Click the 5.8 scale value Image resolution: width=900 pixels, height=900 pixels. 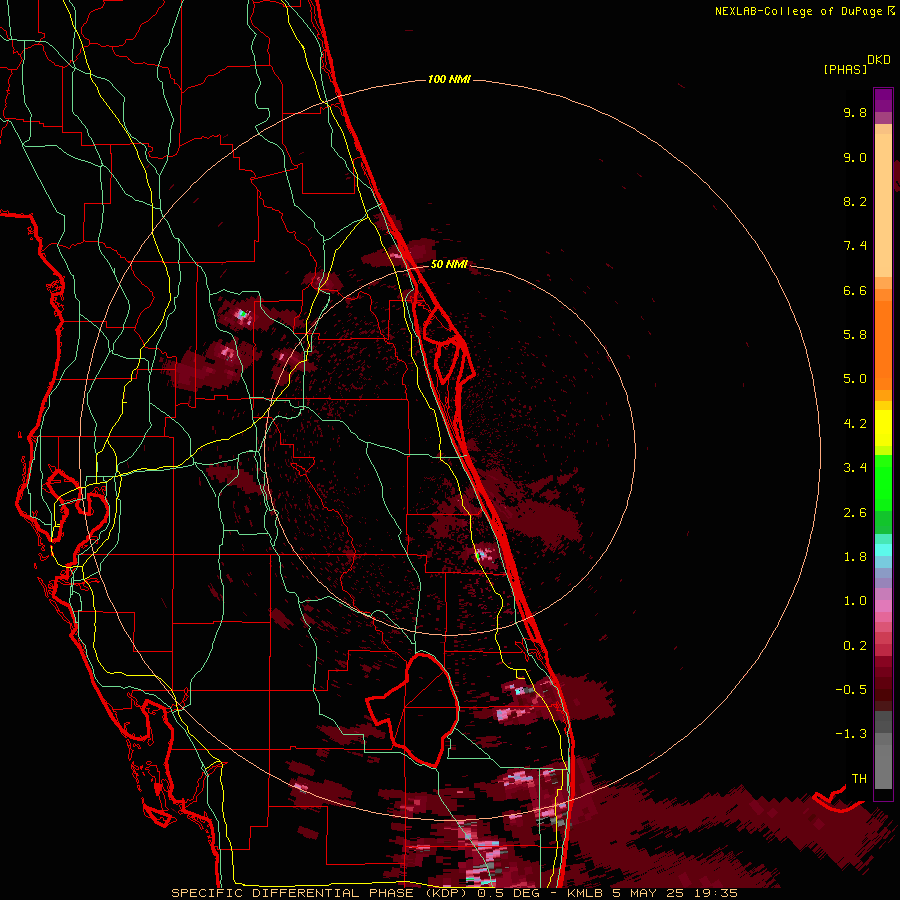(x=855, y=335)
